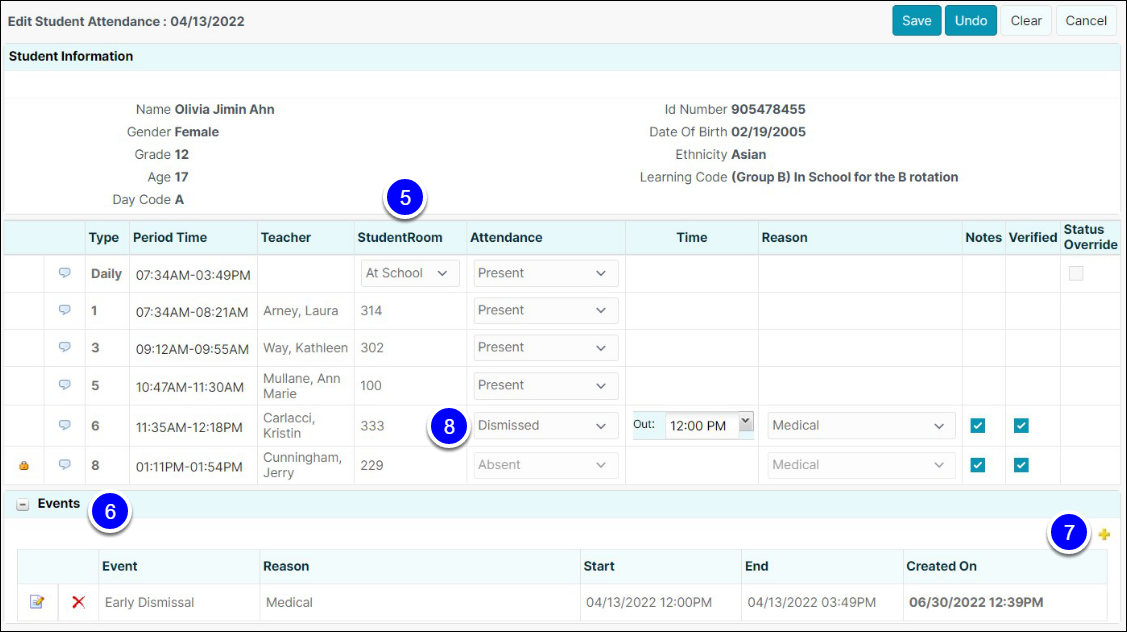Delete the Early Dismissal event
Image resolution: width=1127 pixels, height=632 pixels.
(78, 602)
